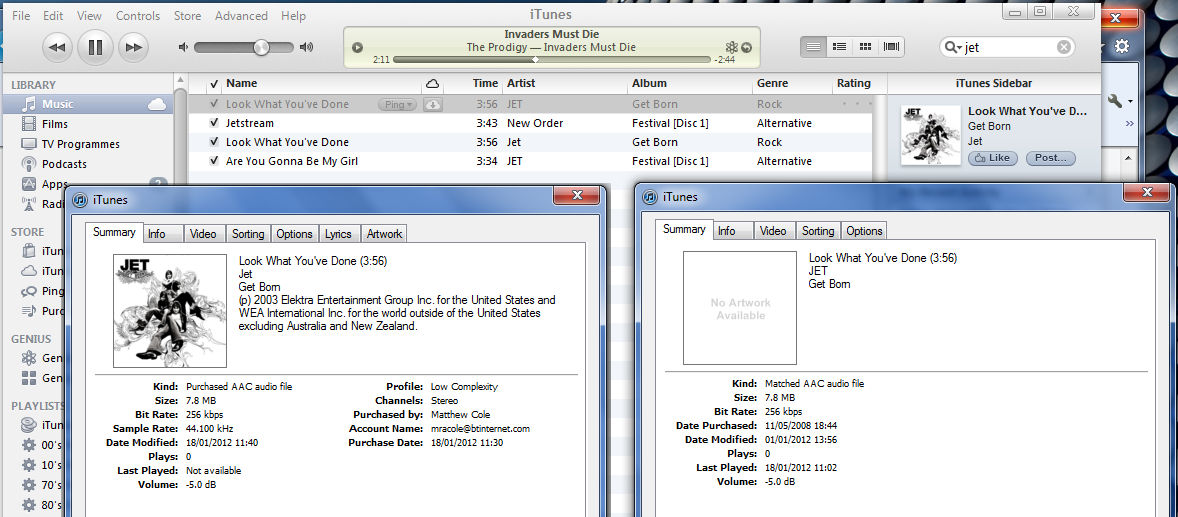This screenshot has height=517, width=1178.
Task: Sort songs by Rating column
Action: [x=853, y=83]
